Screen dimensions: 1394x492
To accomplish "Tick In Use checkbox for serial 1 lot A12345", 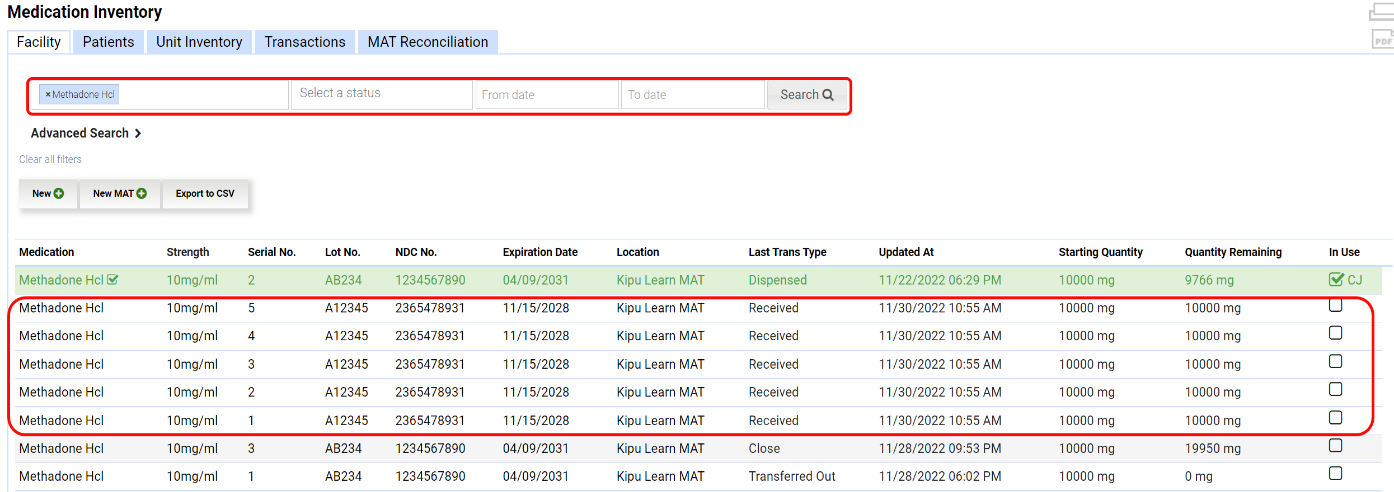I will coord(1335,418).
